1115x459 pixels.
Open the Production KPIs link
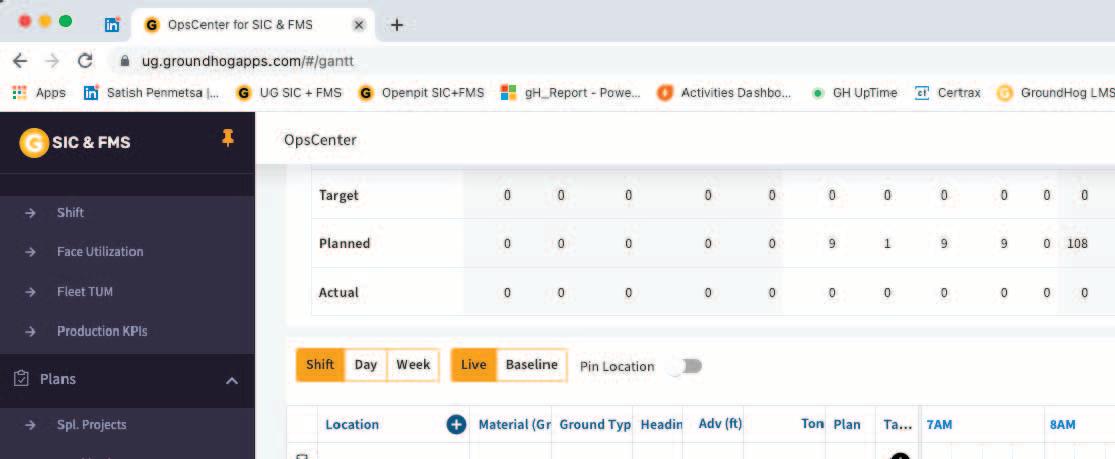pos(102,331)
